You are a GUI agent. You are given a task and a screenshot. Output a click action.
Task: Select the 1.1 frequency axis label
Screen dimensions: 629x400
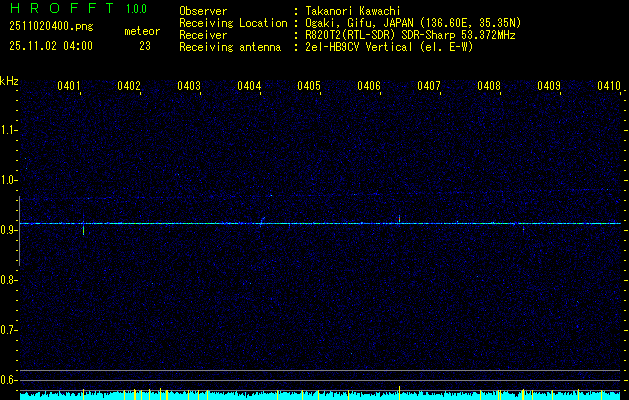click(9, 130)
